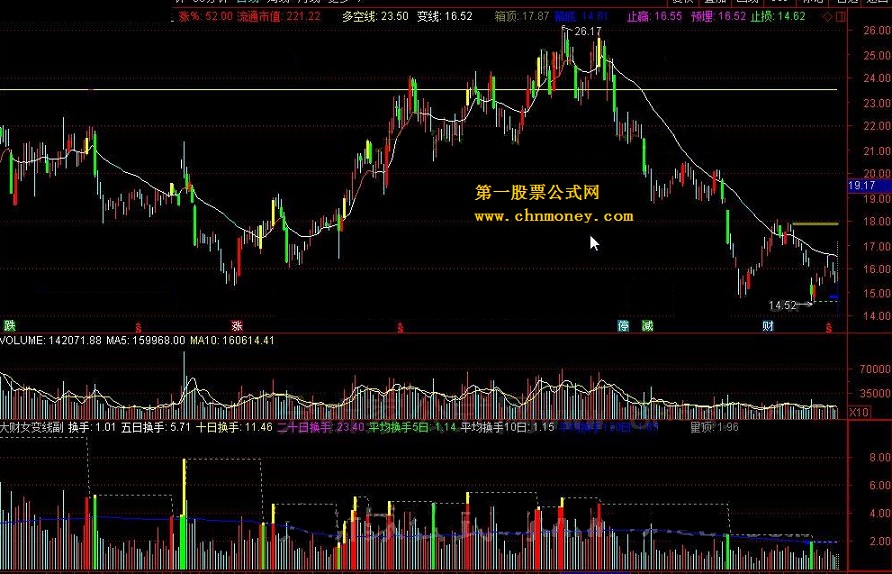The width and height of the screenshot is (892, 574).
Task: Click the 8.00 turnover axis tick
Action: pos(879,457)
